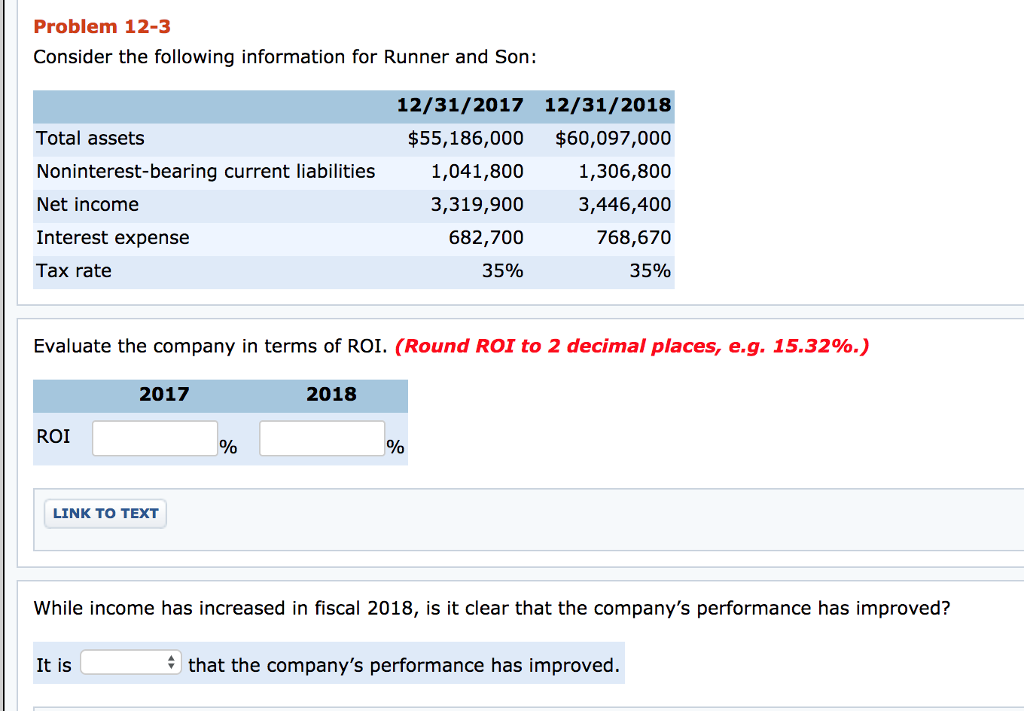This screenshot has height=711, width=1024.
Task: Click the 2017 ROI input field
Action: point(154,439)
